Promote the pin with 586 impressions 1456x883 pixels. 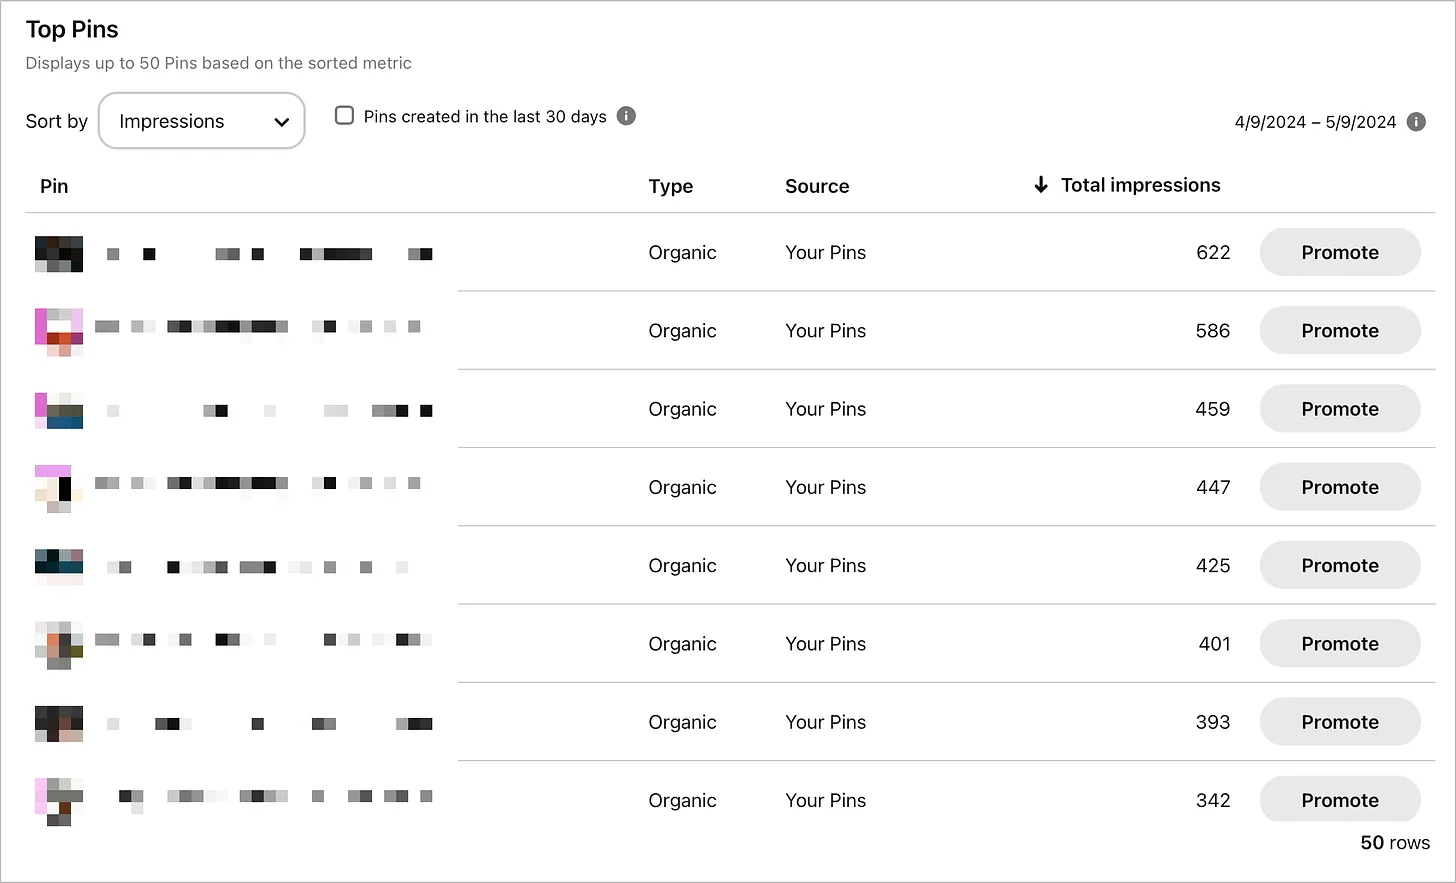tap(1339, 331)
